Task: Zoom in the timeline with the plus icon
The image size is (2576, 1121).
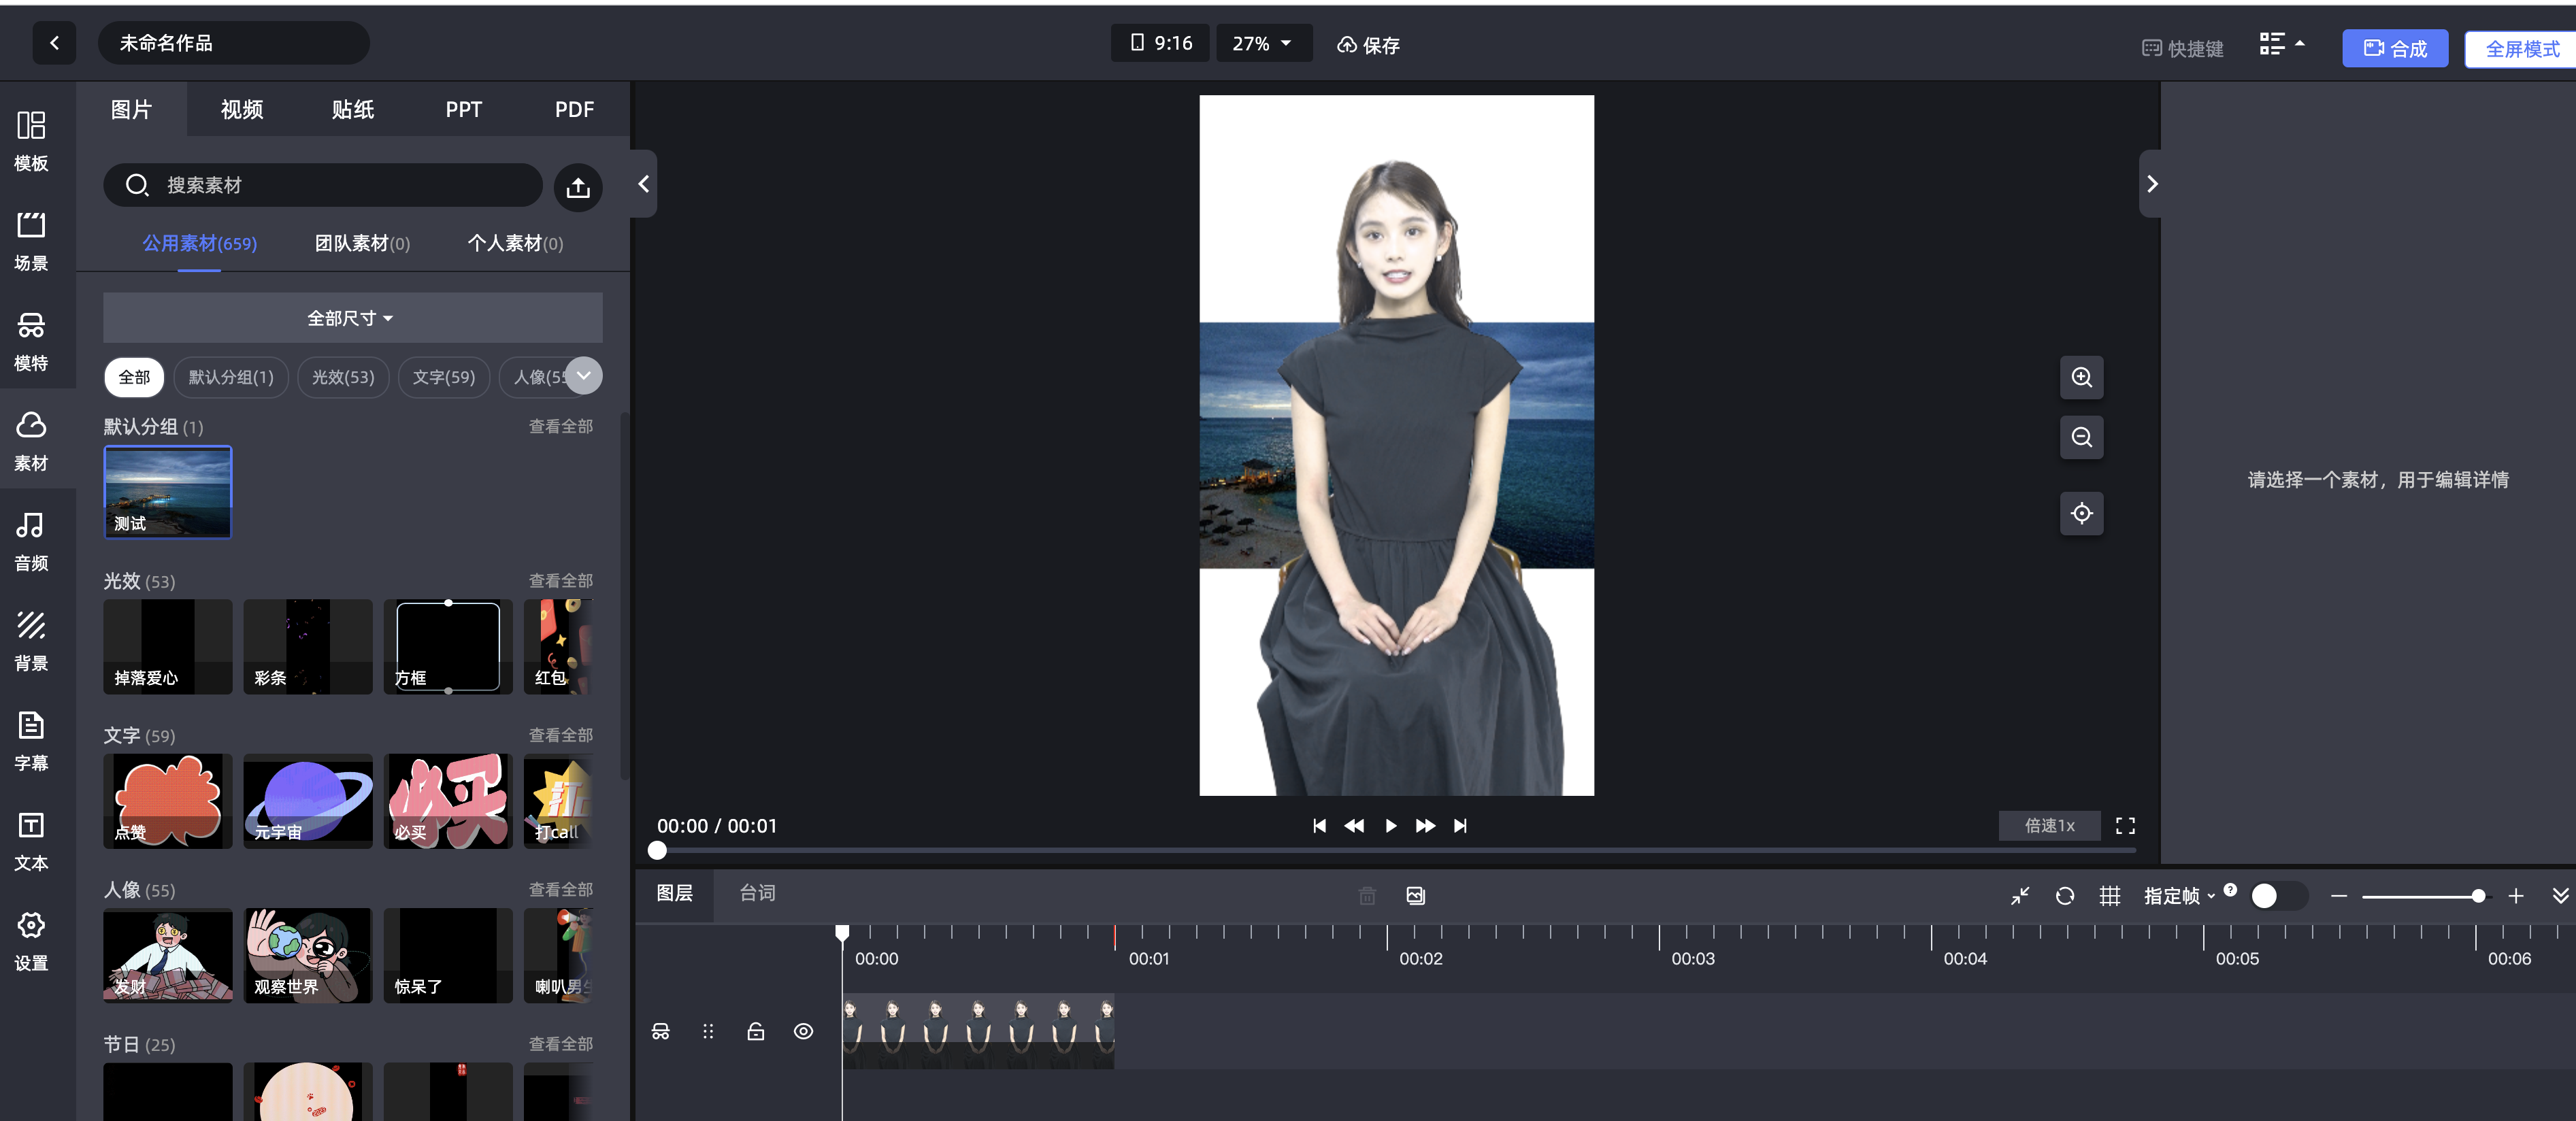Action: point(2516,896)
